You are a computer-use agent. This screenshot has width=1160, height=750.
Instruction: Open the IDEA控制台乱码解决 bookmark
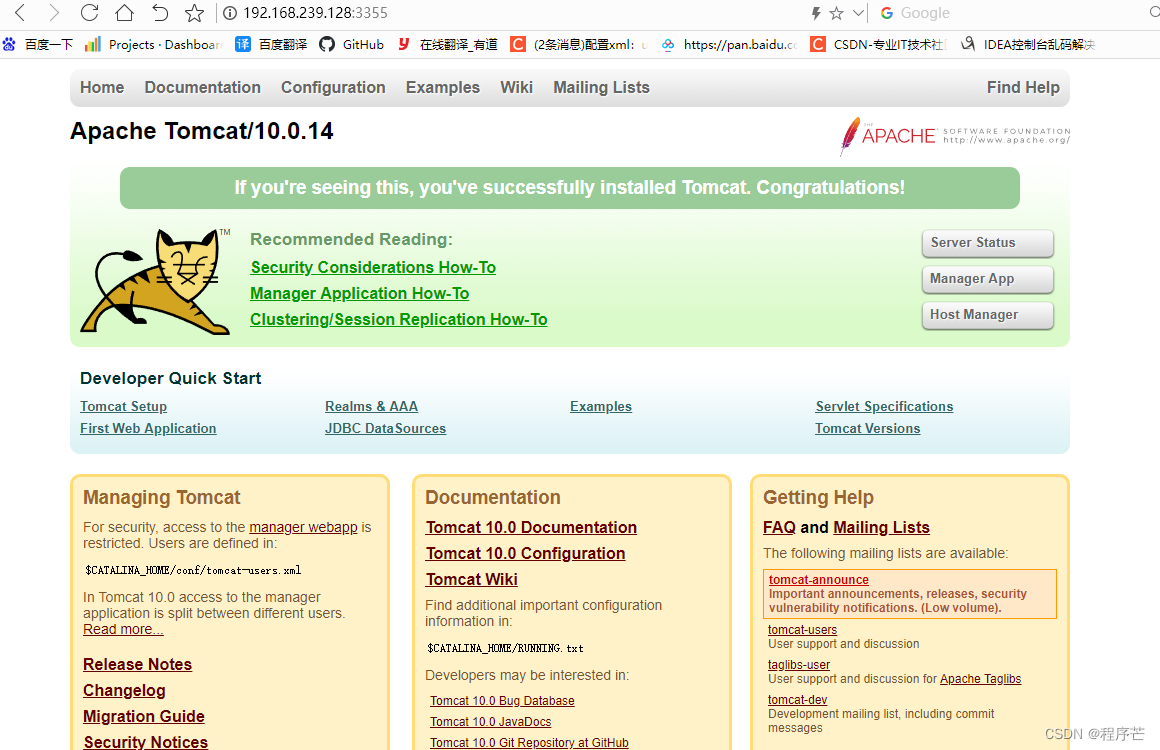coord(1028,44)
